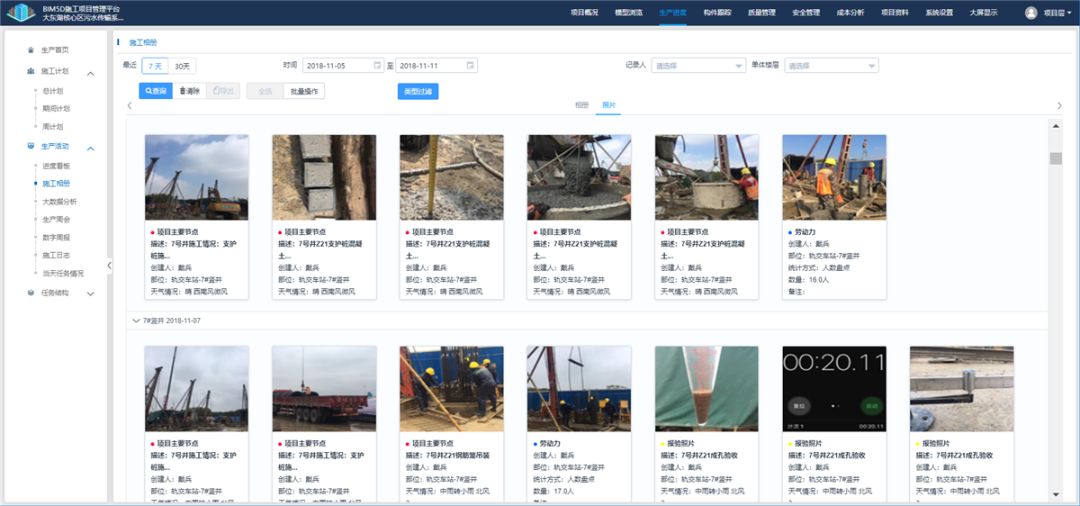Viewport: 1080px width, 506px height.
Task: Open the excavator and blue sky photo thumbnail
Action: [197, 178]
